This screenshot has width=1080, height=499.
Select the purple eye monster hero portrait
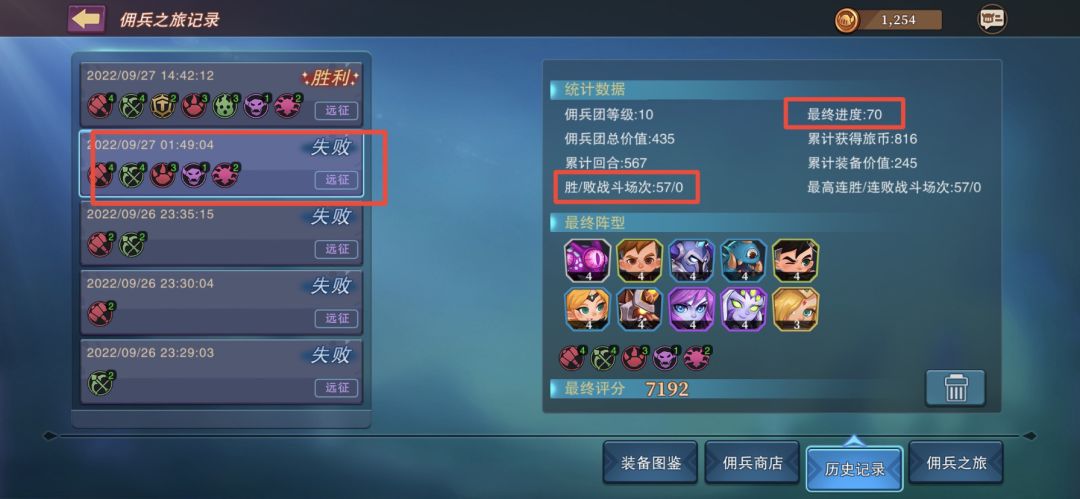coord(588,261)
